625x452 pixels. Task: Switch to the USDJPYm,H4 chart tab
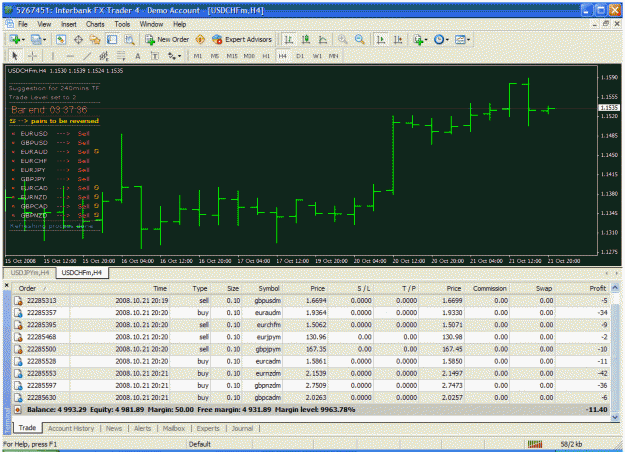click(30, 273)
